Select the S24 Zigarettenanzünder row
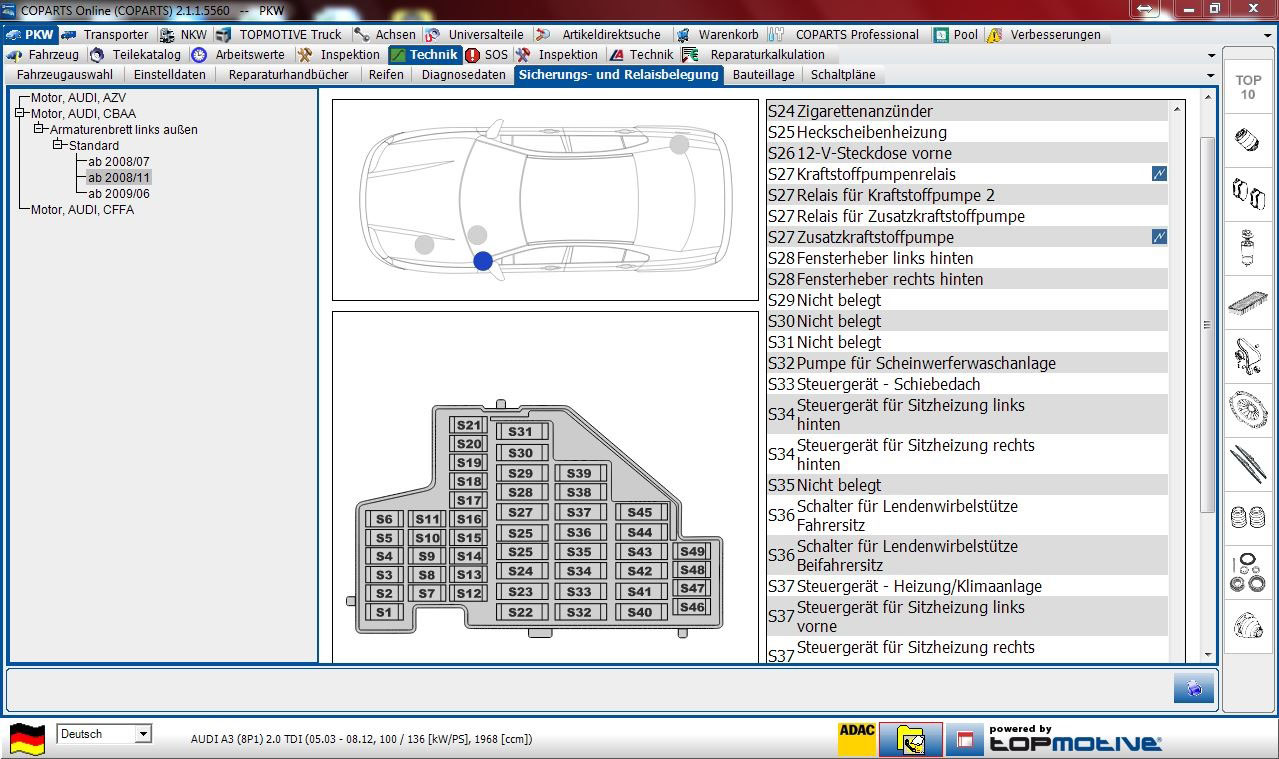This screenshot has width=1279, height=759. pyautogui.click(x=967, y=111)
